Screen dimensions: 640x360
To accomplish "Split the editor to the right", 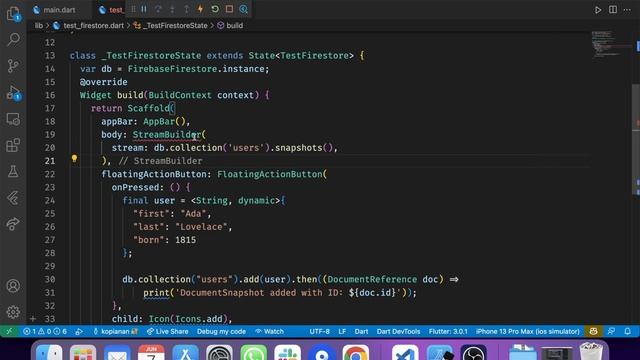I will coord(613,9).
